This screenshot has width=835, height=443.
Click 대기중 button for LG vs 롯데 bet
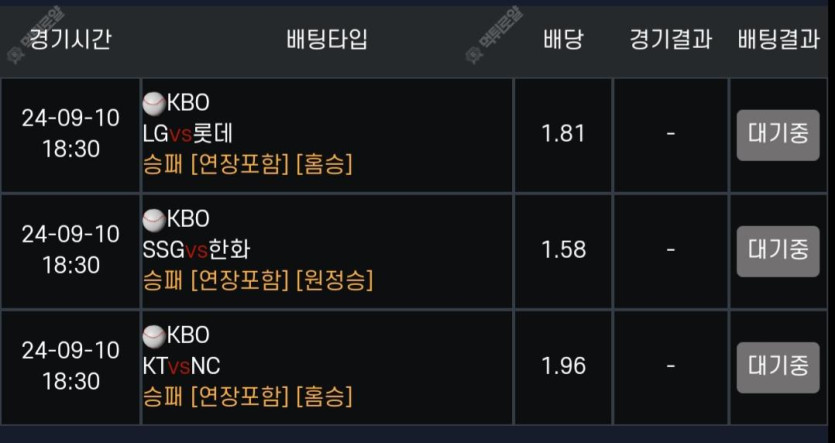point(778,135)
